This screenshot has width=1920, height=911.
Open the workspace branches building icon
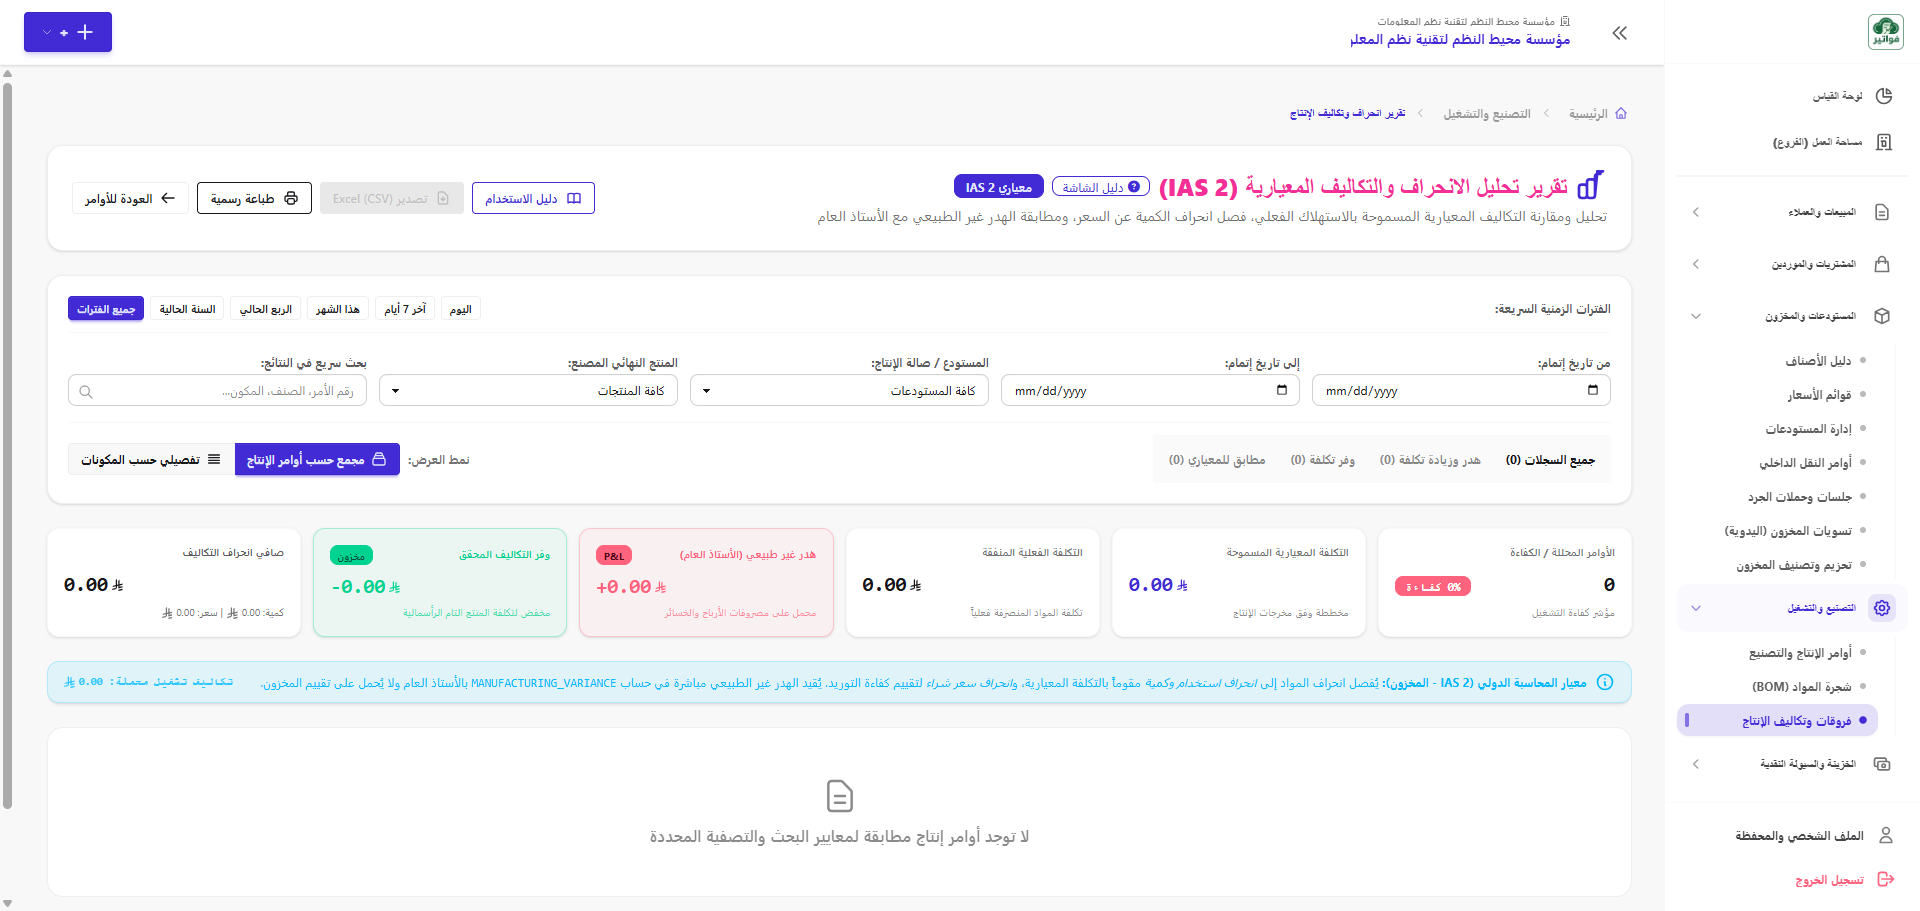click(1883, 142)
